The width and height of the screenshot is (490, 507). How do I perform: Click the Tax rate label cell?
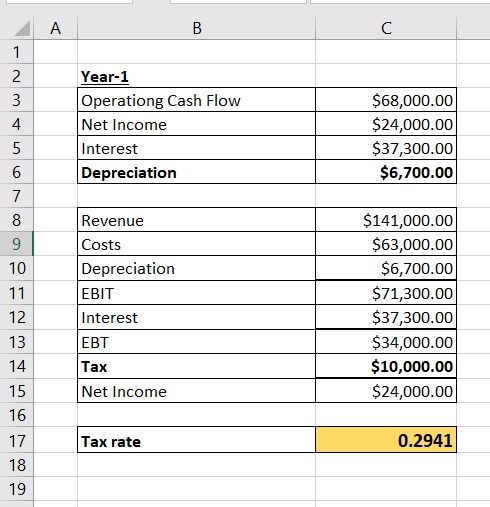point(196,440)
